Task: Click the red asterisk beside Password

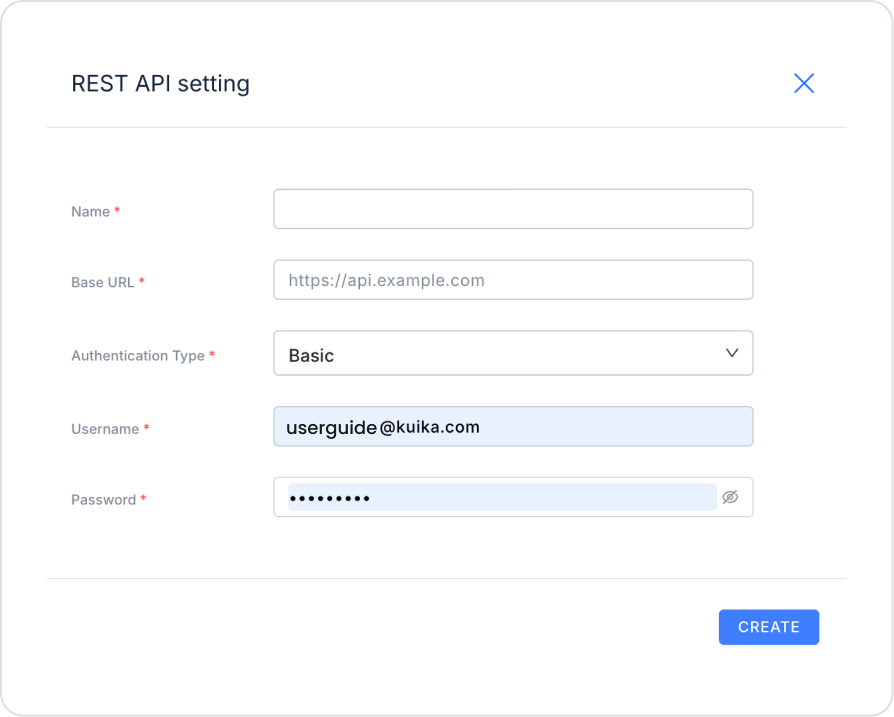Action: click(143, 499)
